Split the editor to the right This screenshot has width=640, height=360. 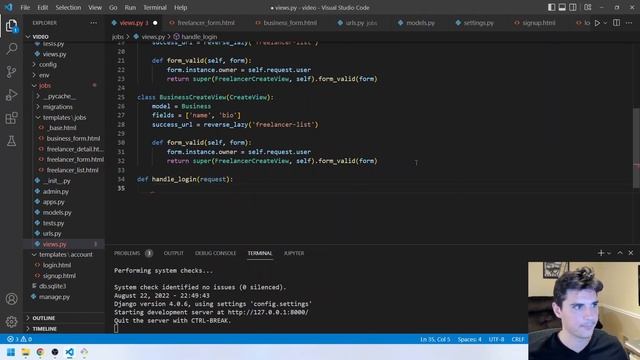click(x=616, y=23)
